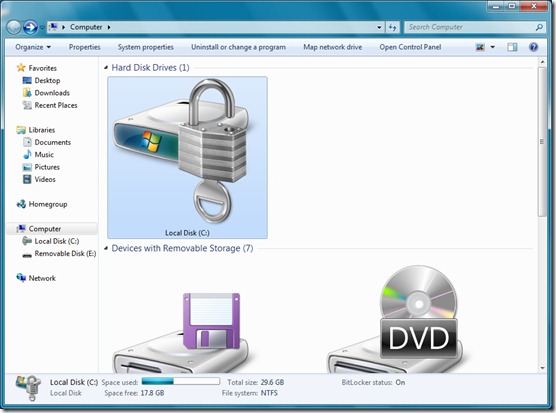
Task: Click BitLocker status On text
Action: pos(373,383)
